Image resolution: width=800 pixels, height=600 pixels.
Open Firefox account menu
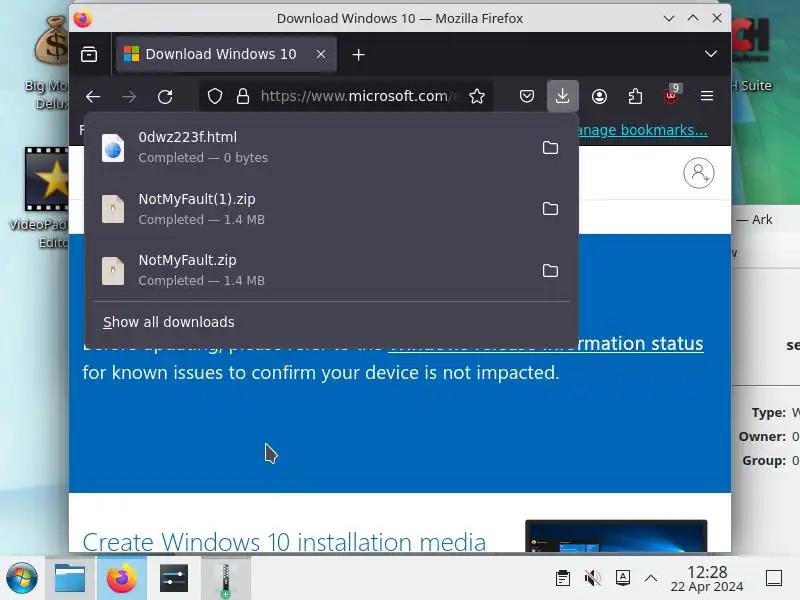point(599,96)
